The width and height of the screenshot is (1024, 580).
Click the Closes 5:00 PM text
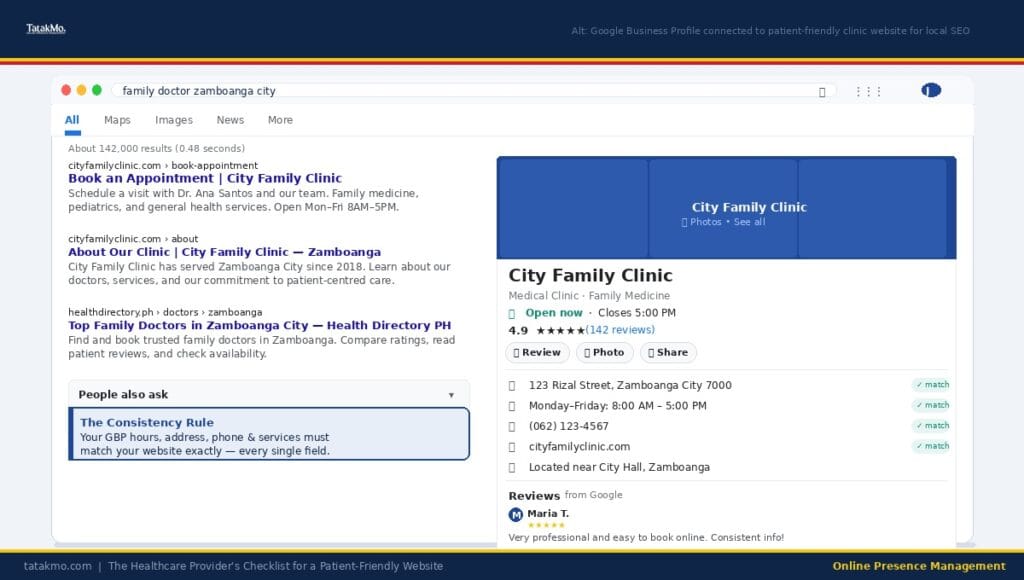(637, 313)
